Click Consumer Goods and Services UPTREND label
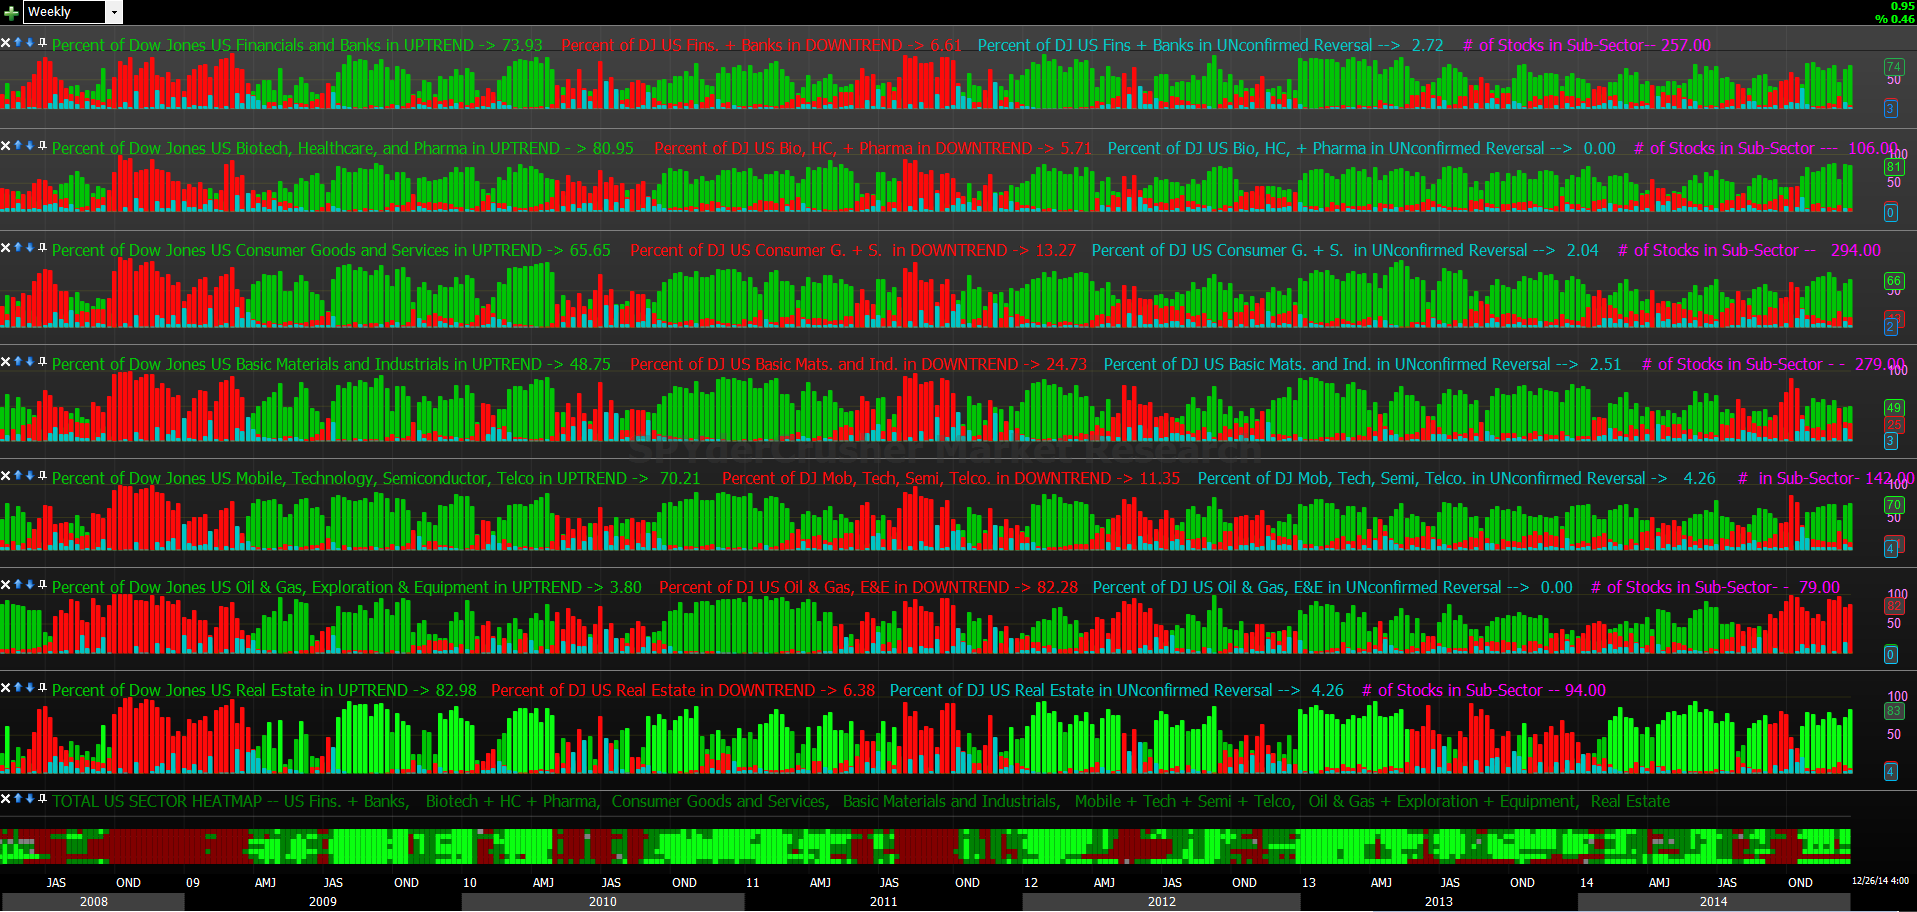The height and width of the screenshot is (912, 1917). click(x=331, y=251)
